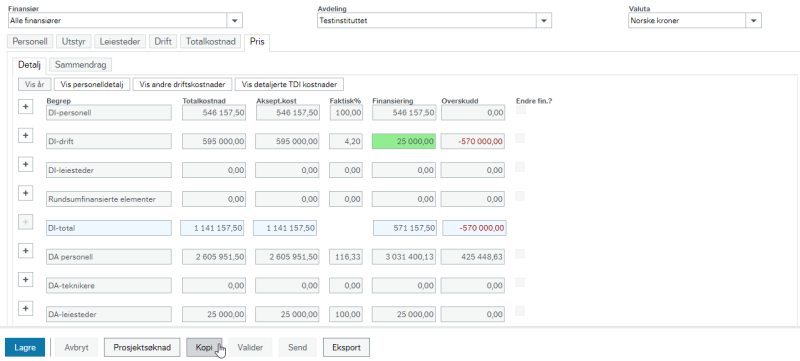The height and width of the screenshot is (361, 800).
Task: Click Vis detaljerte TDI kostnader button
Action: coord(289,84)
